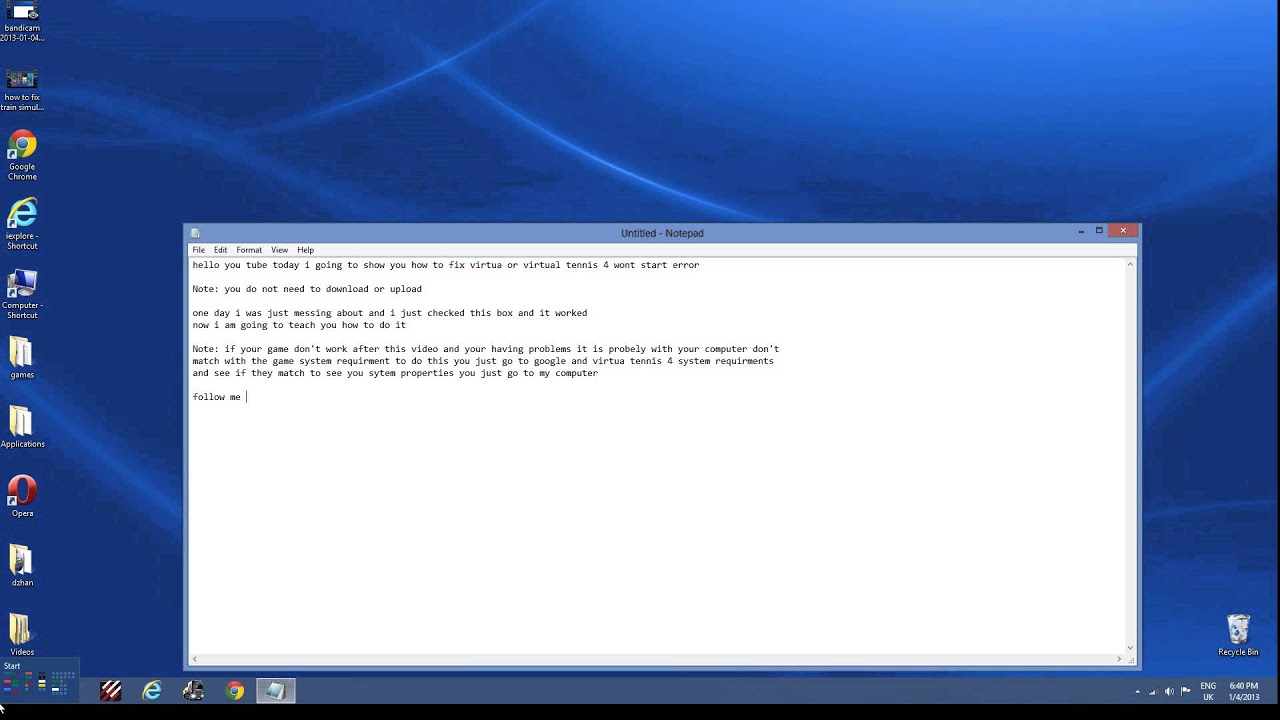This screenshot has height=720, width=1280.
Task: Click the line starting 'hello you tube today'
Action: [446, 265]
